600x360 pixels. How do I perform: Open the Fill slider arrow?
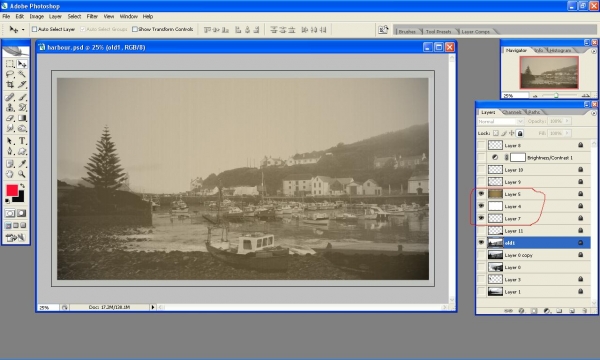(567, 133)
